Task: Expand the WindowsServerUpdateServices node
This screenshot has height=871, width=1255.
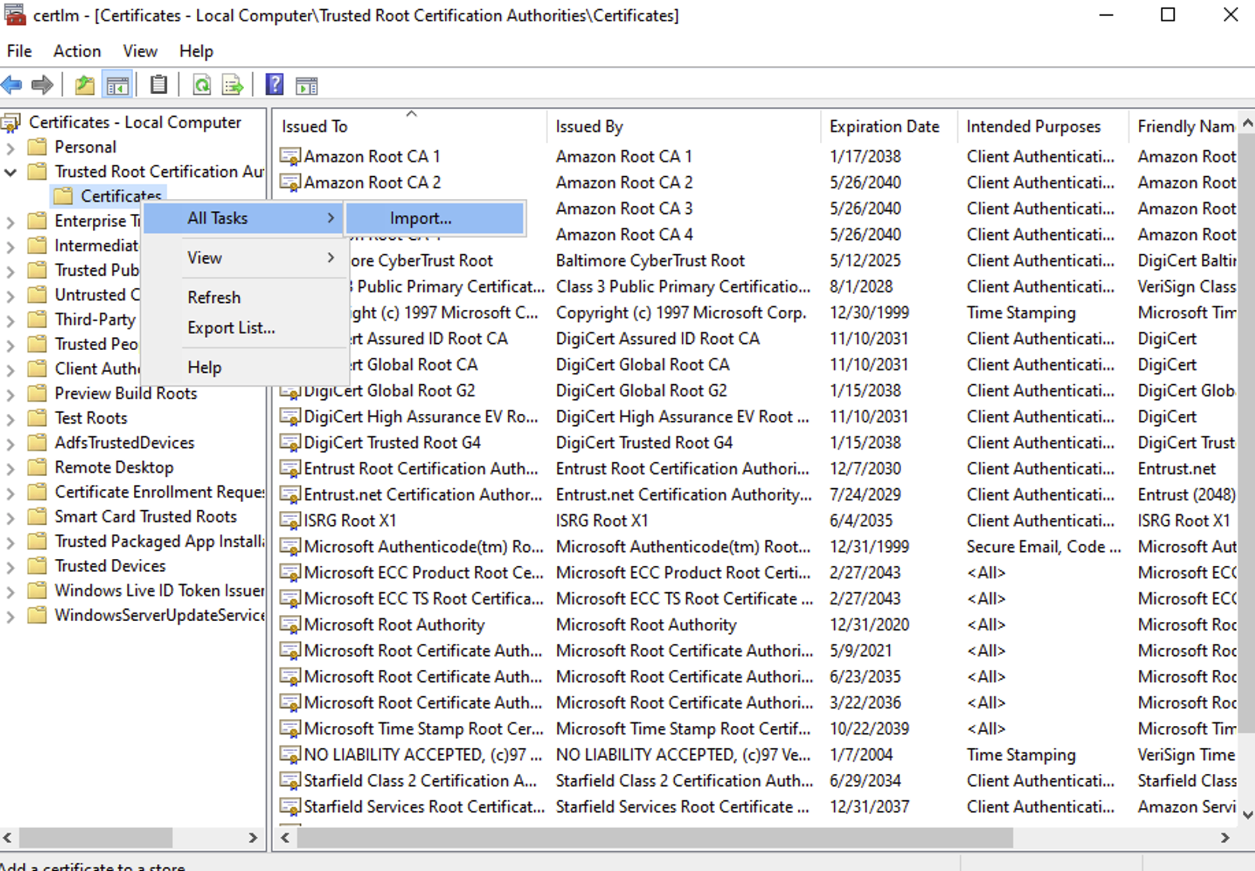Action: pos(11,615)
